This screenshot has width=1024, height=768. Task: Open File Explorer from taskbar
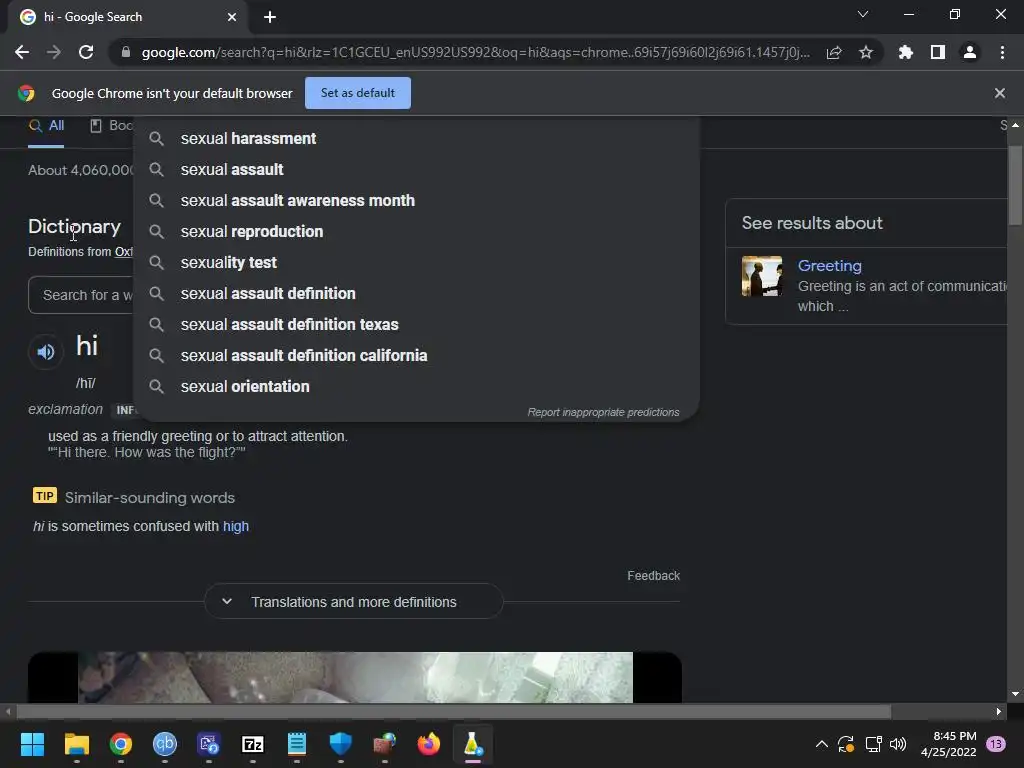pyautogui.click(x=76, y=744)
